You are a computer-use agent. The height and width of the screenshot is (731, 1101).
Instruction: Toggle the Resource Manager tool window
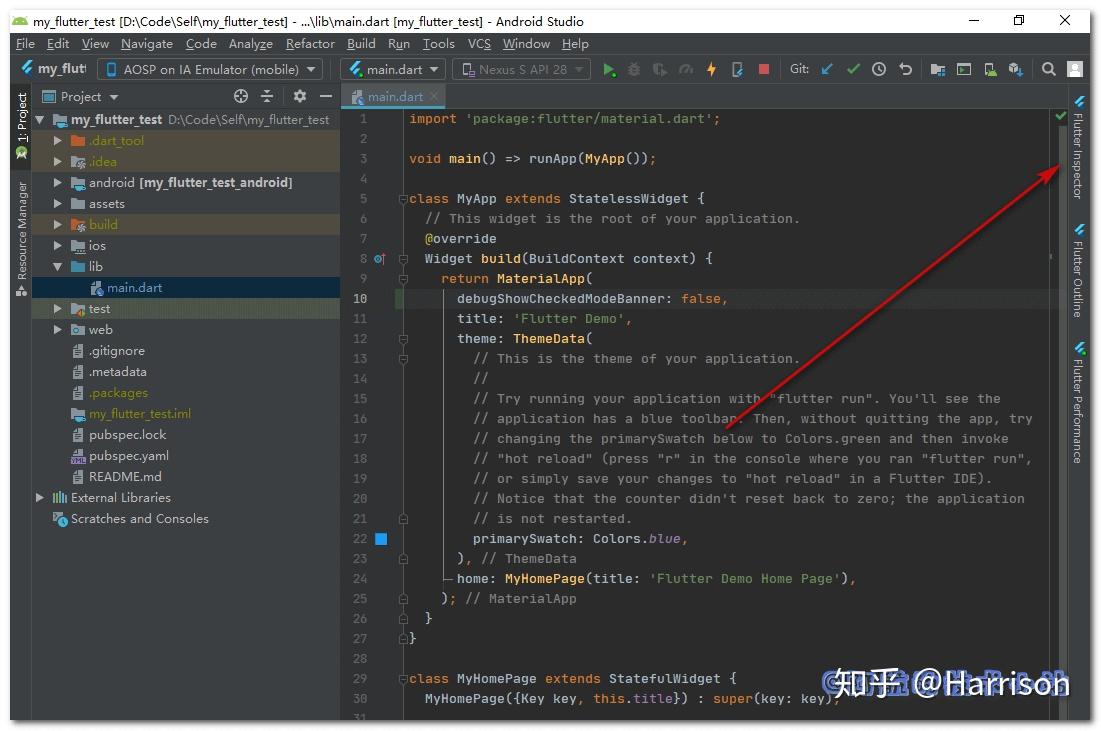coord(22,237)
